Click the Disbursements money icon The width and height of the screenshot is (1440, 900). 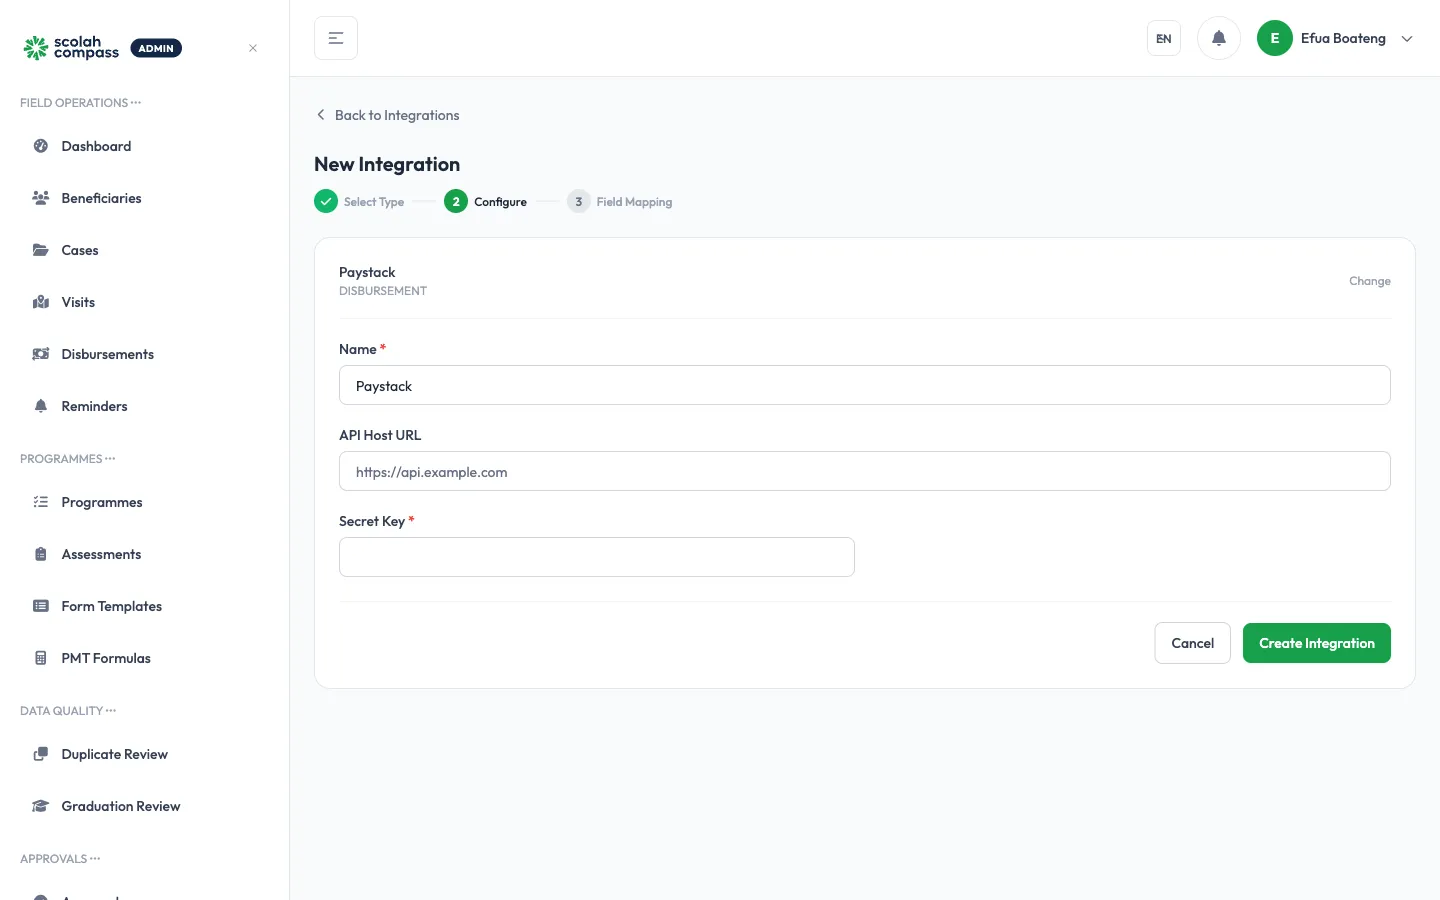click(x=41, y=354)
